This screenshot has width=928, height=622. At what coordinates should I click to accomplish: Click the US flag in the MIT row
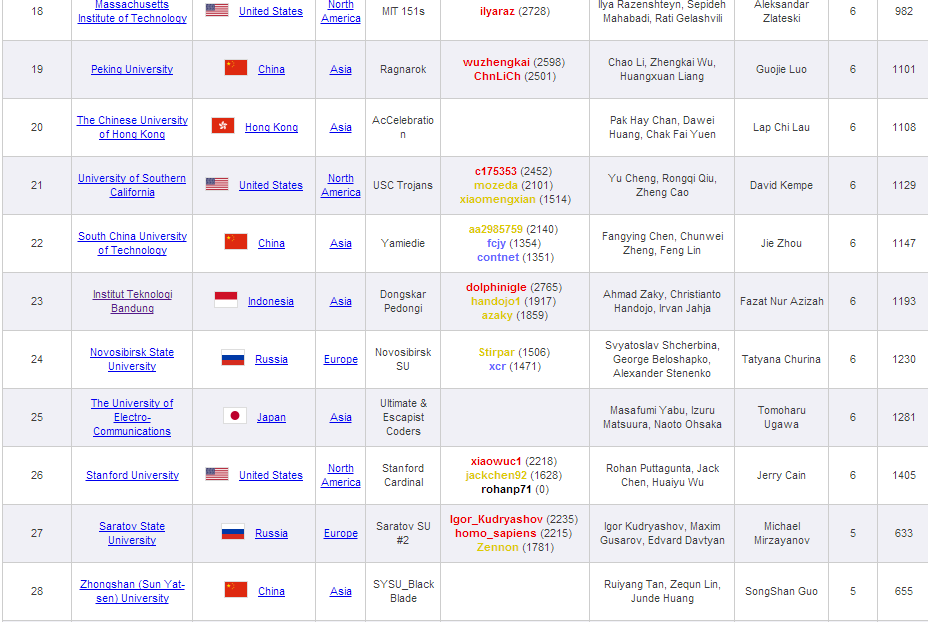217,10
